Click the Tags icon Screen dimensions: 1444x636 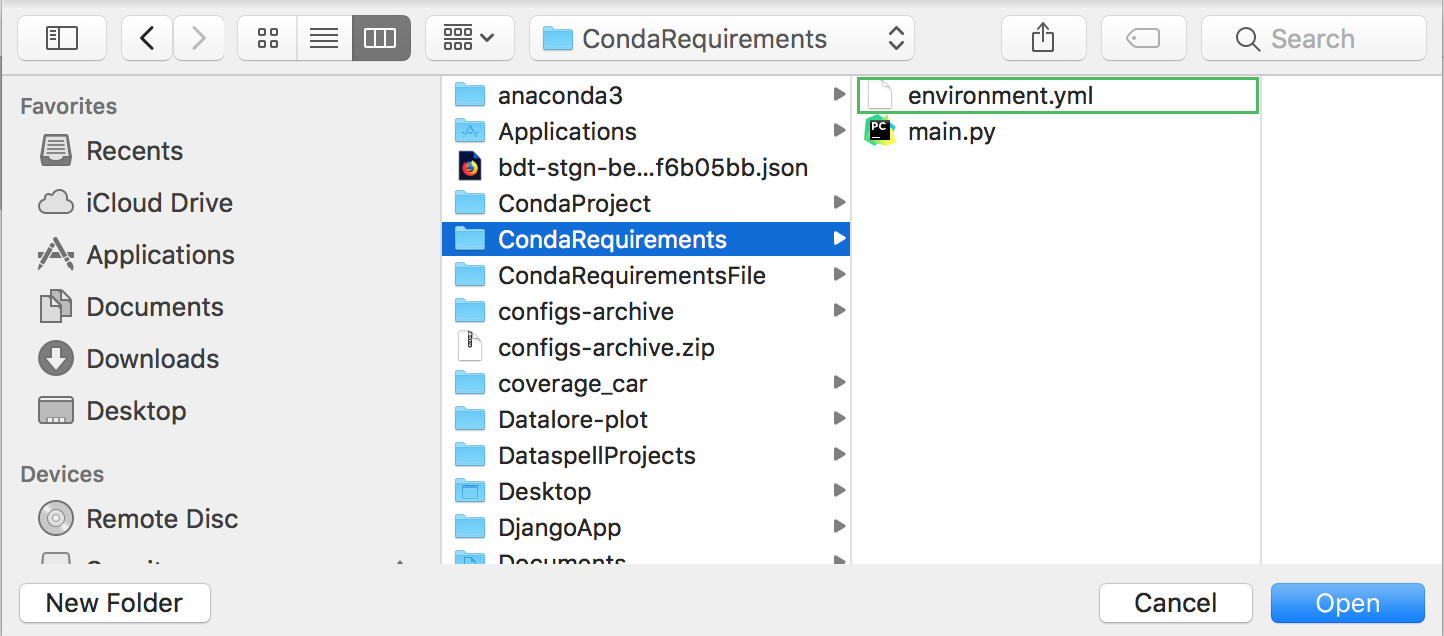pos(1143,37)
